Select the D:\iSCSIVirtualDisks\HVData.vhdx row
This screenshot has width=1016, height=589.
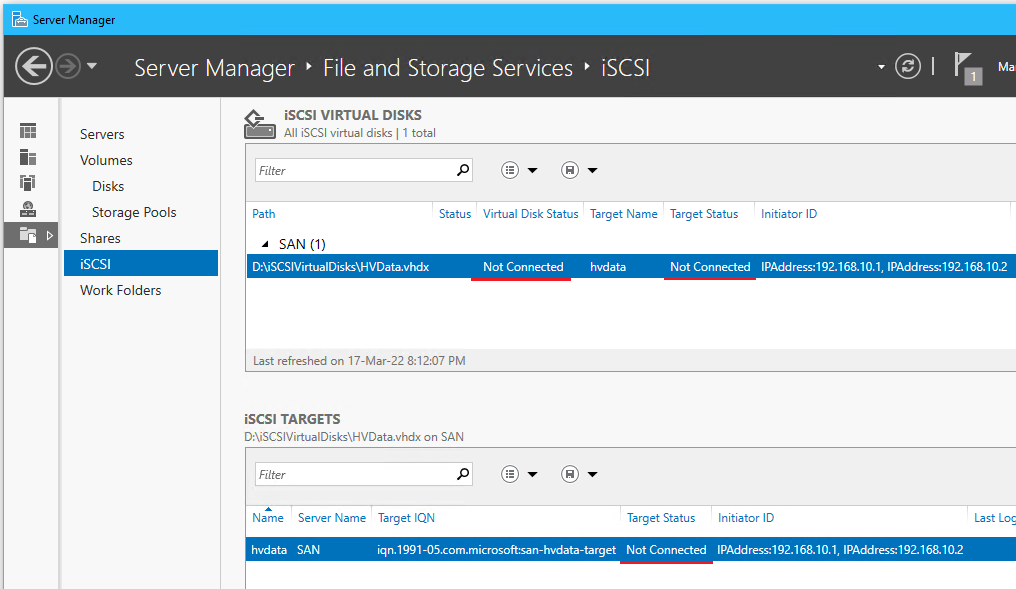(x=630, y=266)
